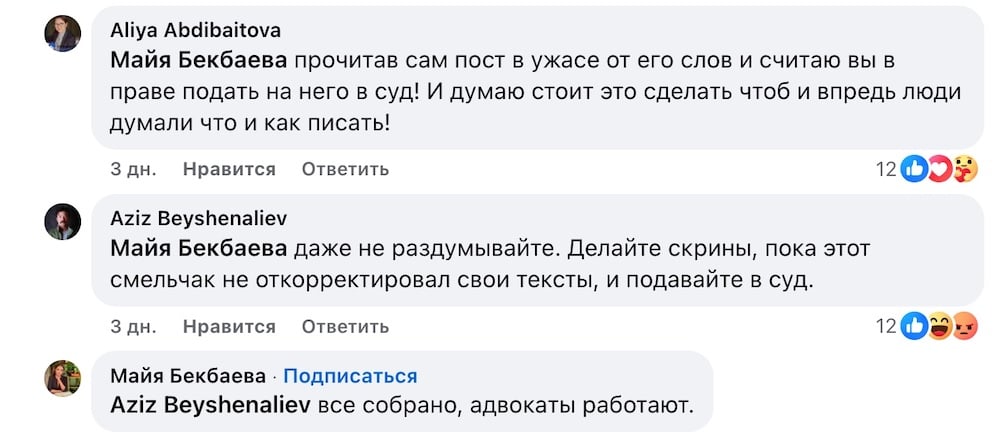The width and height of the screenshot is (1000, 437).
Task: Open Майя Бекбаева mention in Aziz's comment
Action: [x=199, y=249]
